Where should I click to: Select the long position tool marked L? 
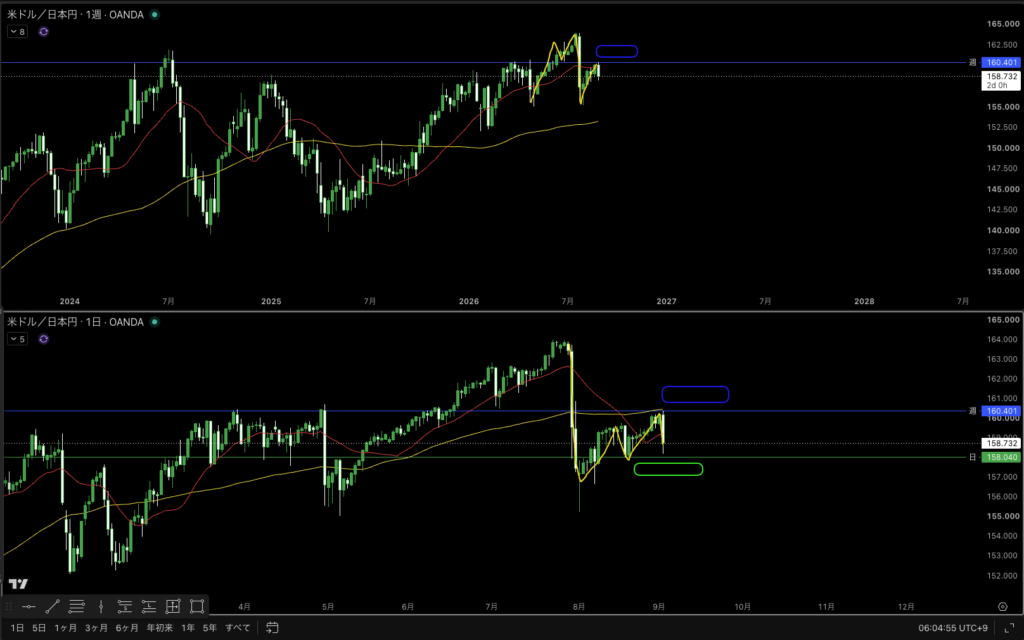[x=149, y=607]
